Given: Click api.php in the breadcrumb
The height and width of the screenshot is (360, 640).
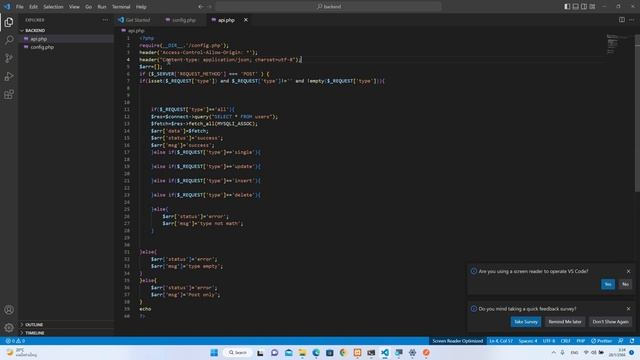Looking at the screenshot, I should [136, 31].
